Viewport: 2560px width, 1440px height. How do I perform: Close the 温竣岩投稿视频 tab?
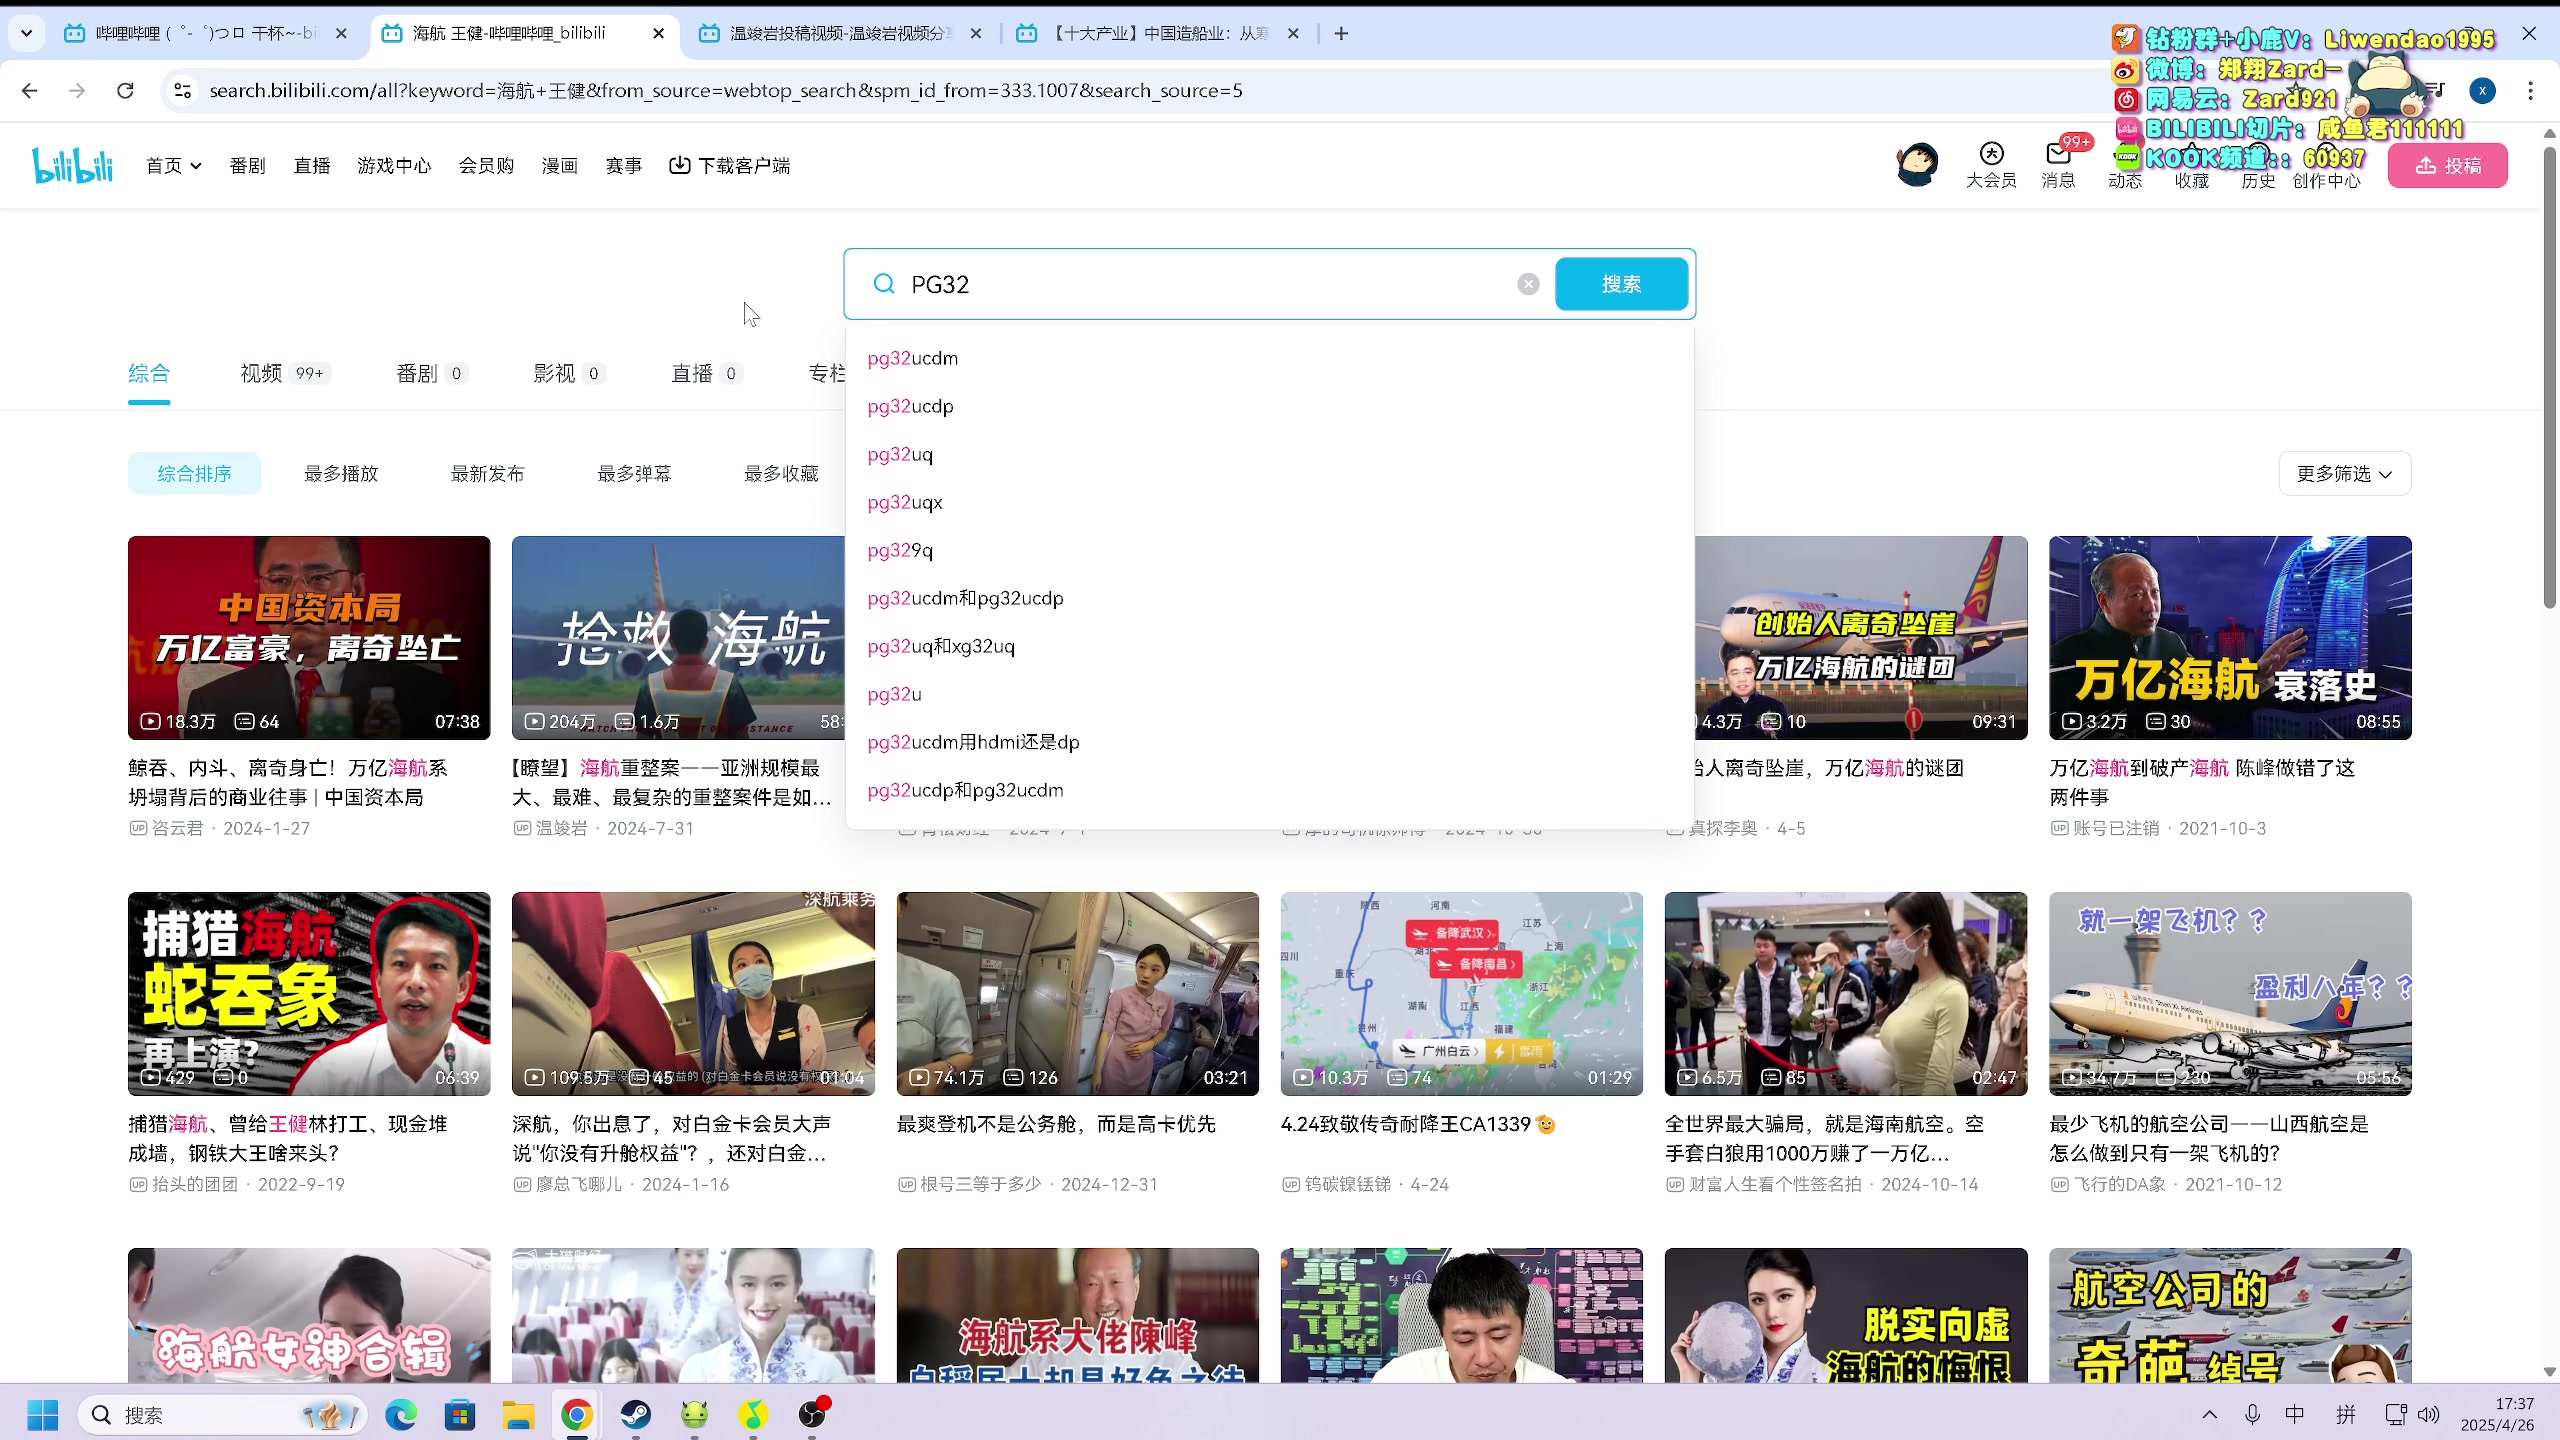tap(976, 33)
